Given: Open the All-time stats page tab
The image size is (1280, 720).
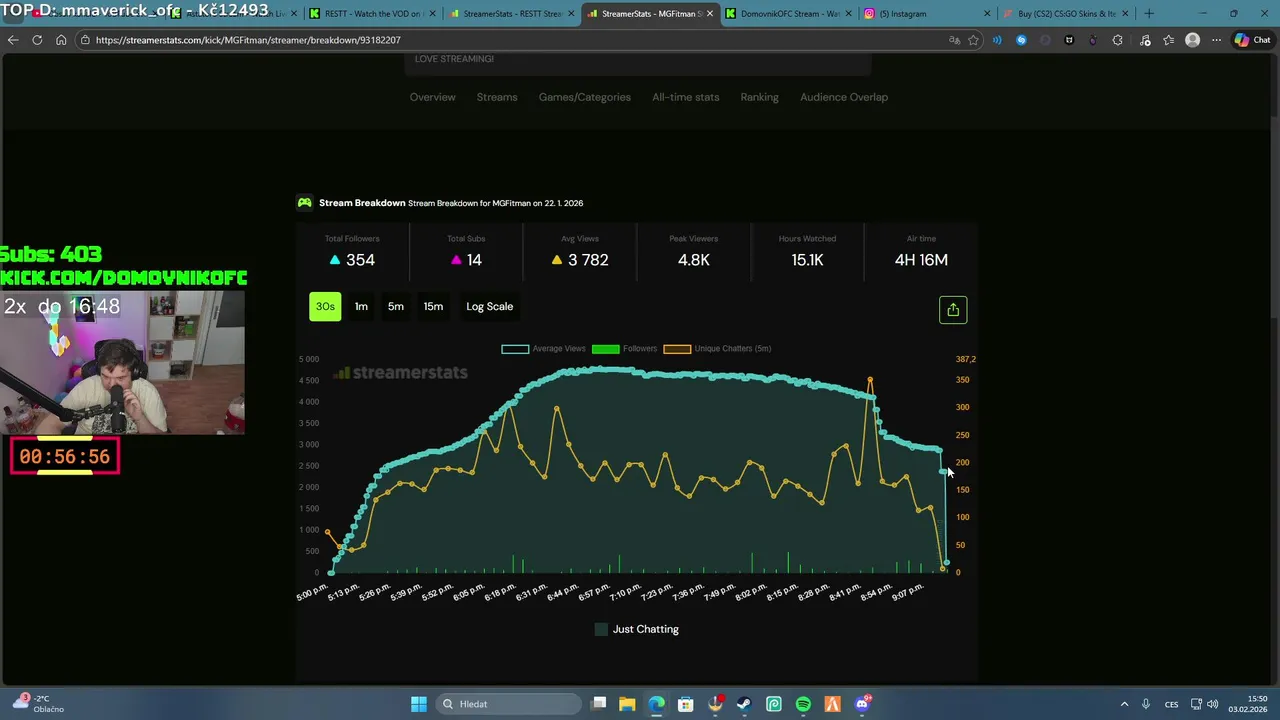Looking at the screenshot, I should [x=686, y=97].
